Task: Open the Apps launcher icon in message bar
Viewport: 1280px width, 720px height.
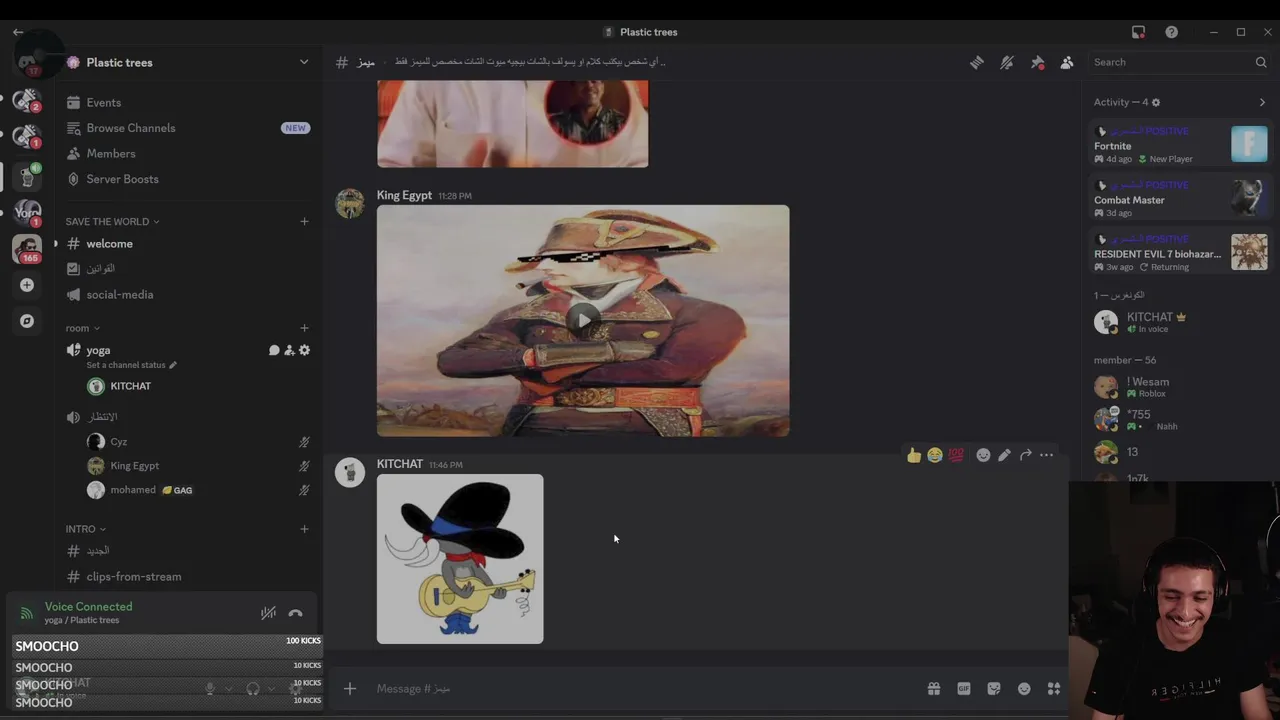Action: pos(1054,688)
